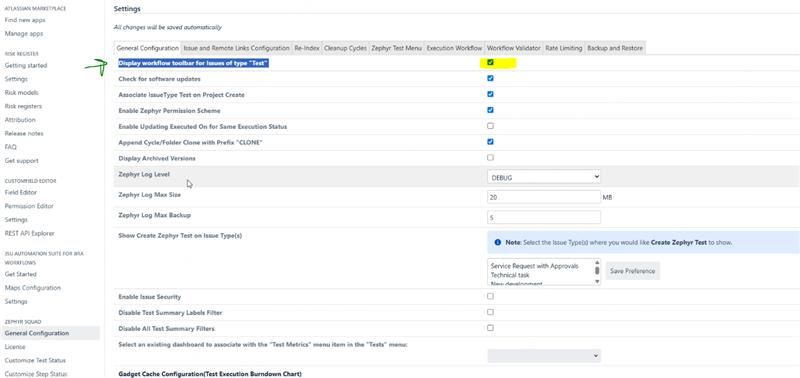Switch to Execution Workflow tab

coord(454,48)
